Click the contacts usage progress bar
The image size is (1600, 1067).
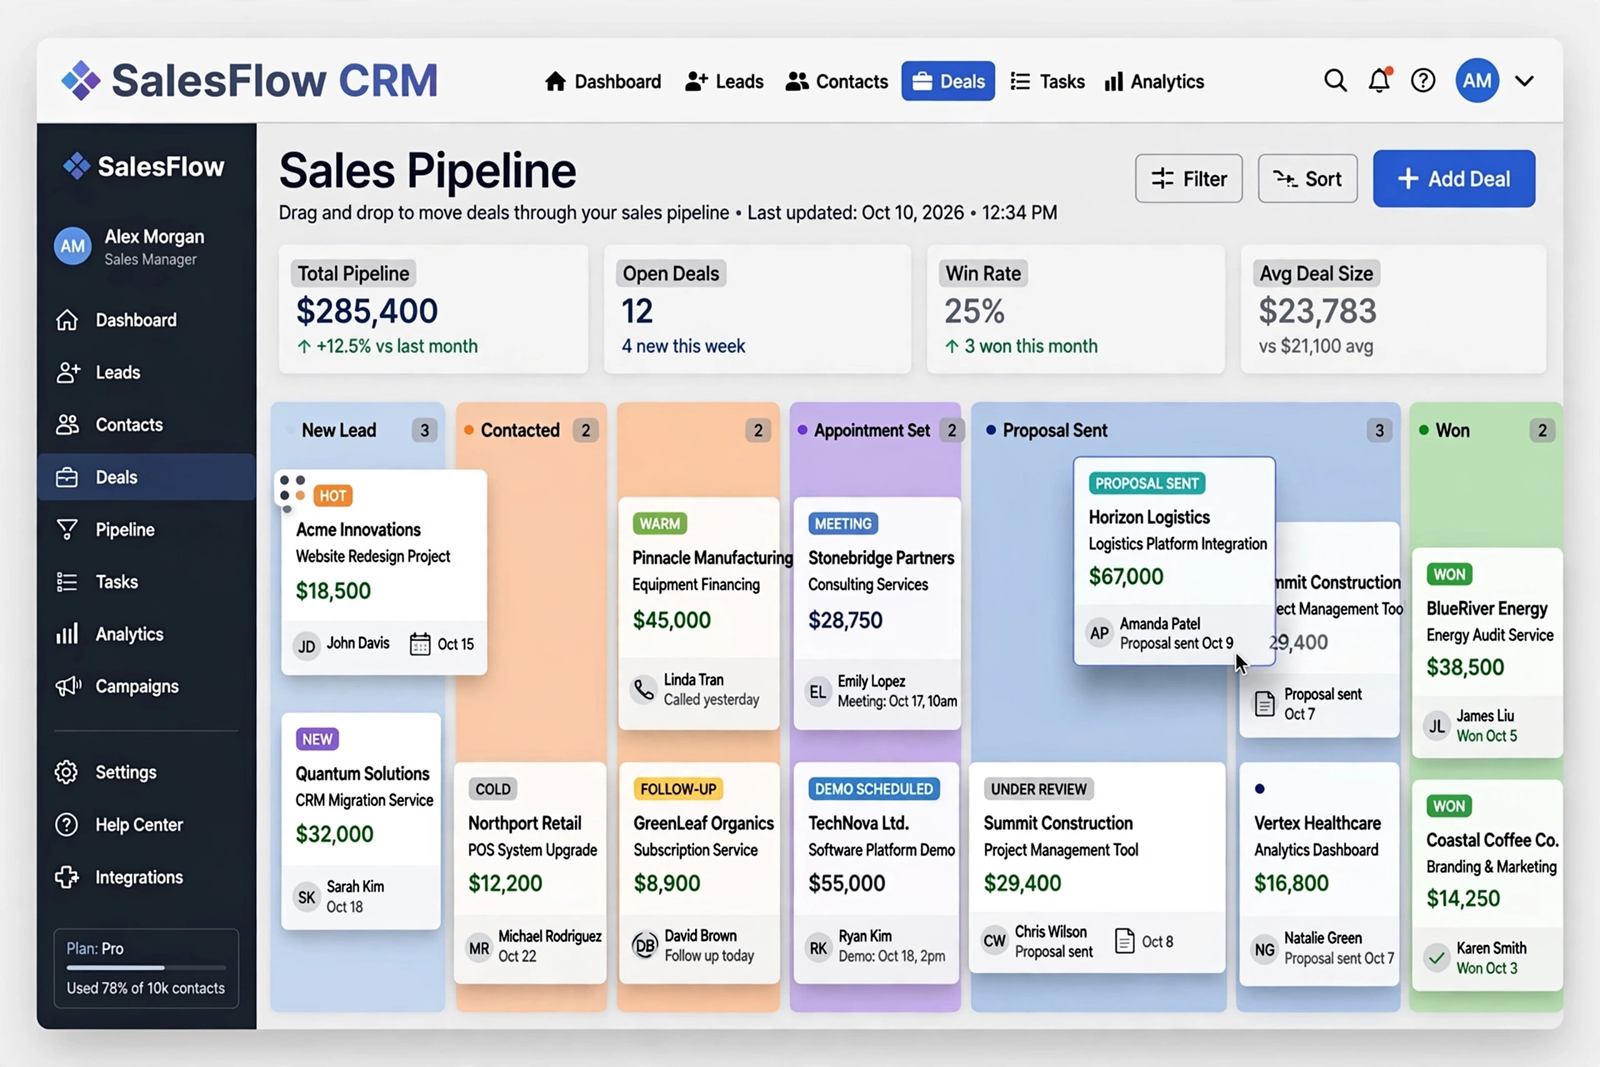coord(146,968)
